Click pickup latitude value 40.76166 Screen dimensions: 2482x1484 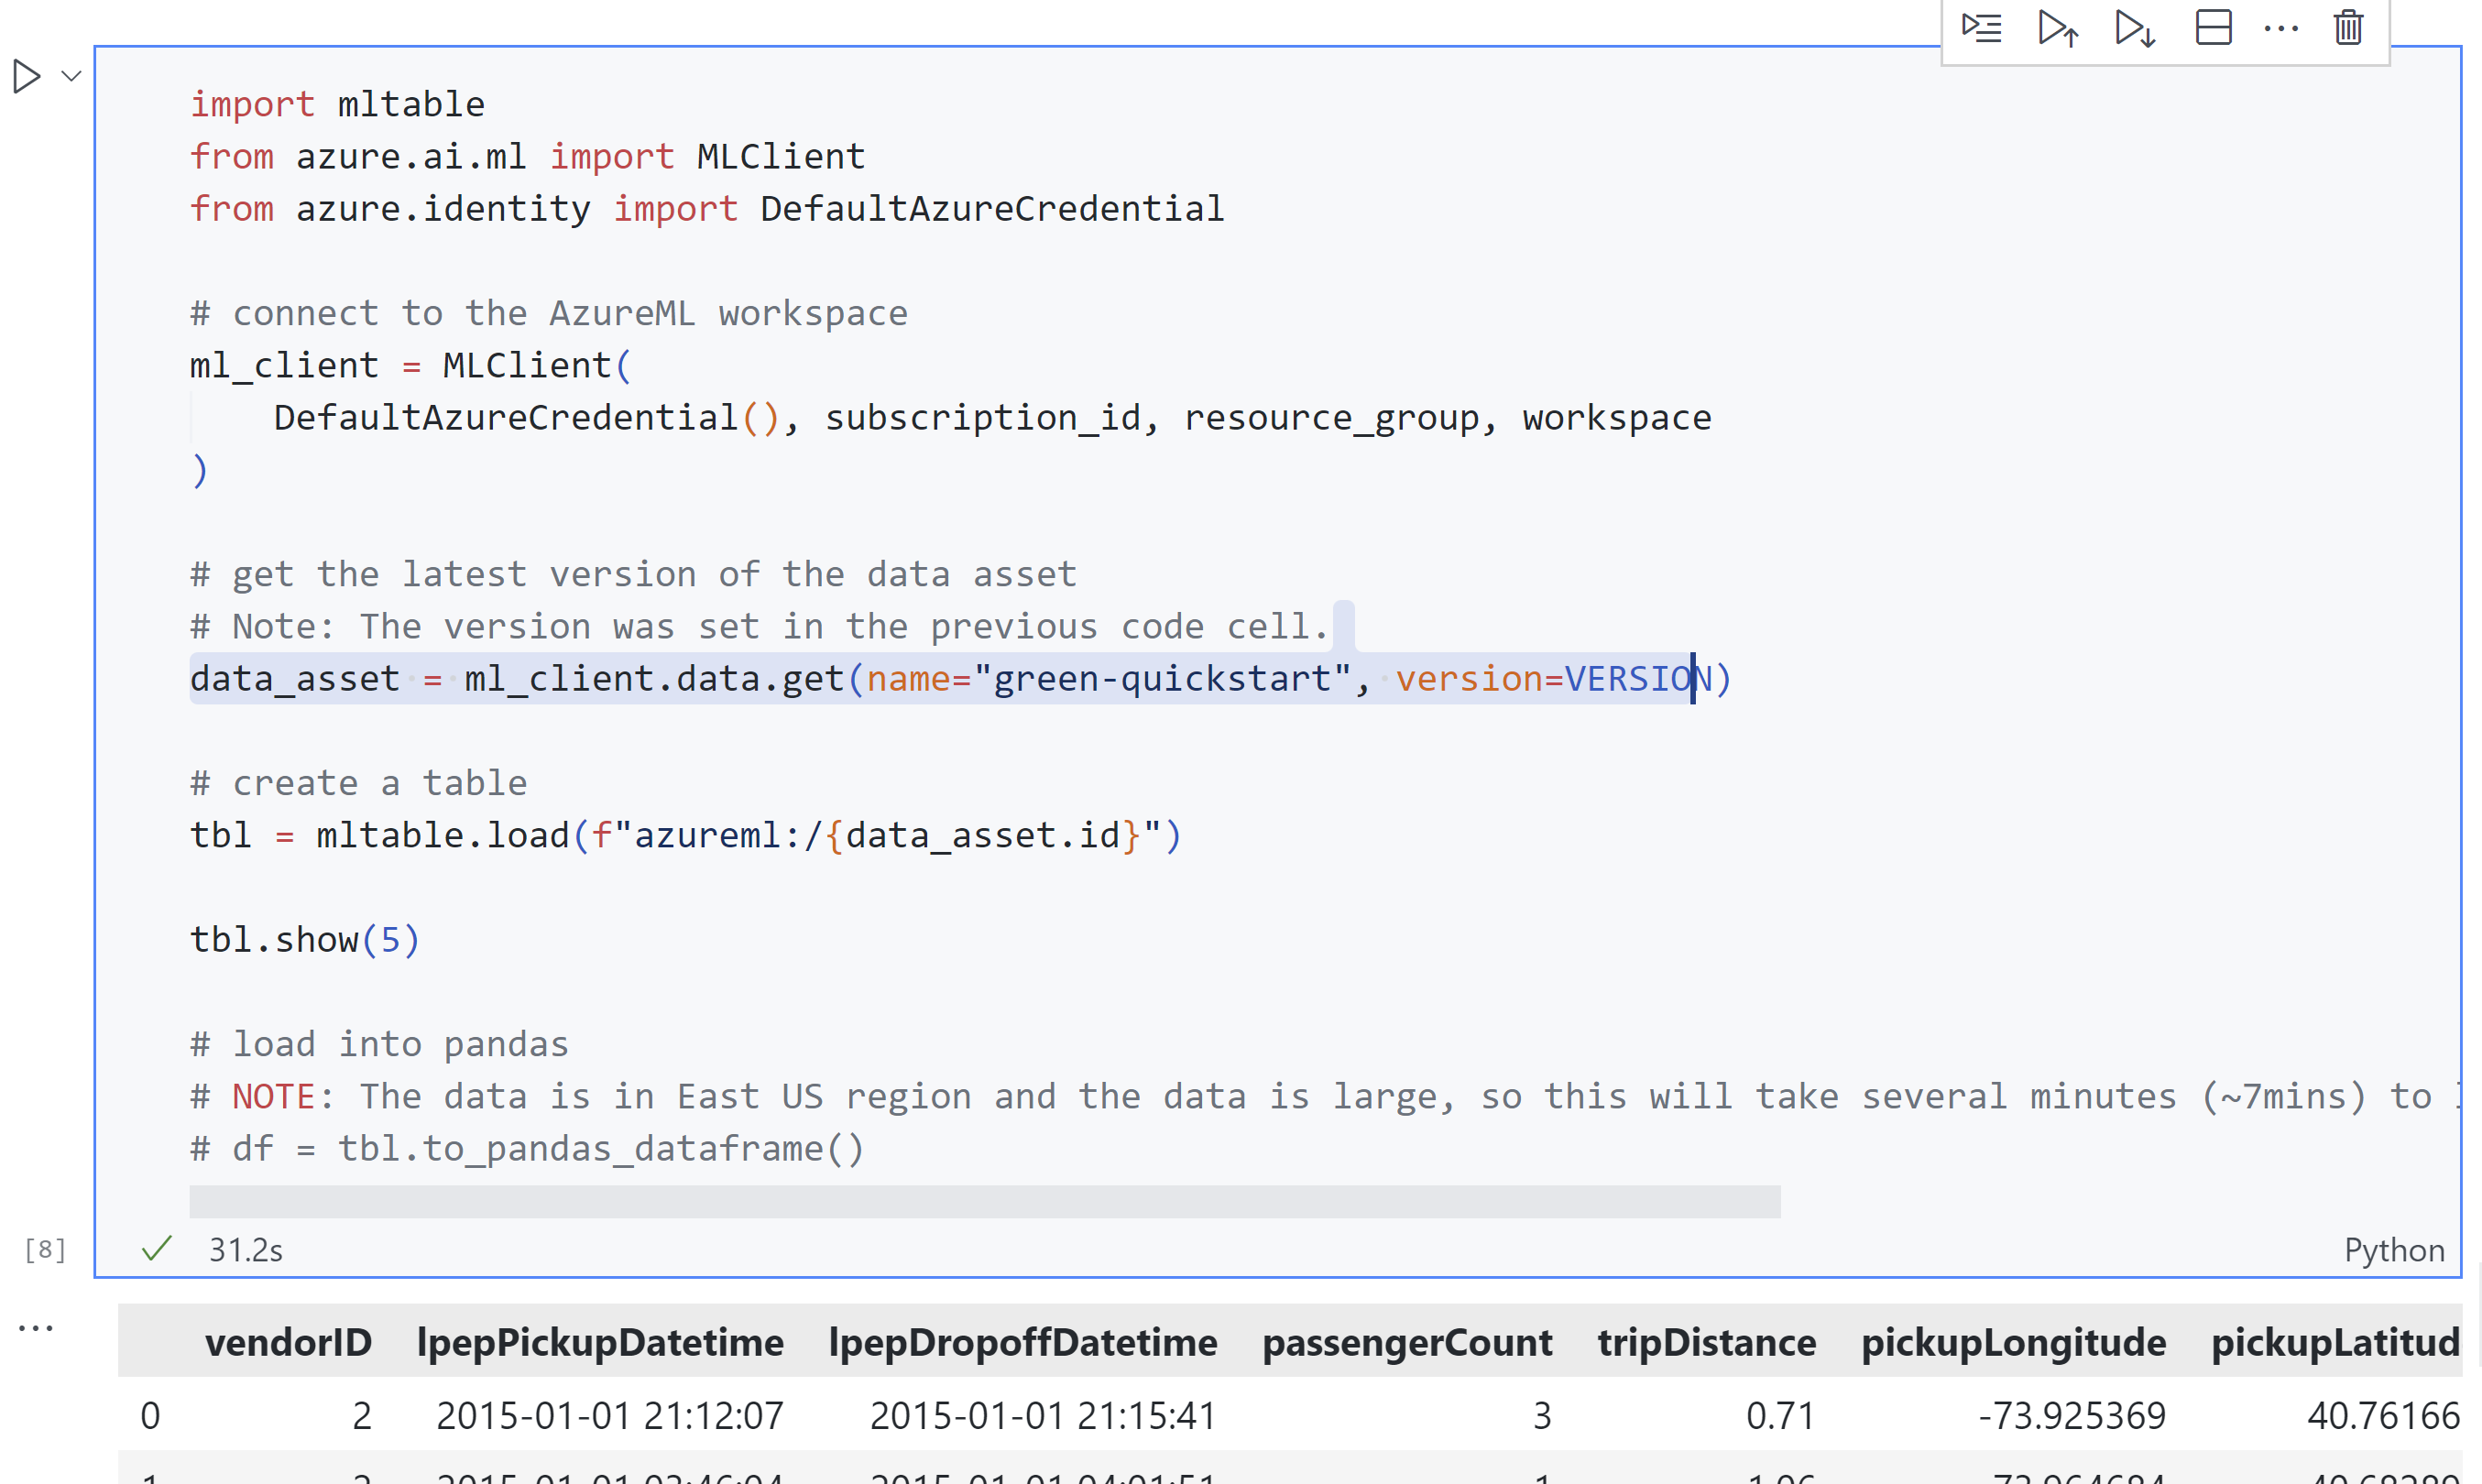(2383, 1415)
